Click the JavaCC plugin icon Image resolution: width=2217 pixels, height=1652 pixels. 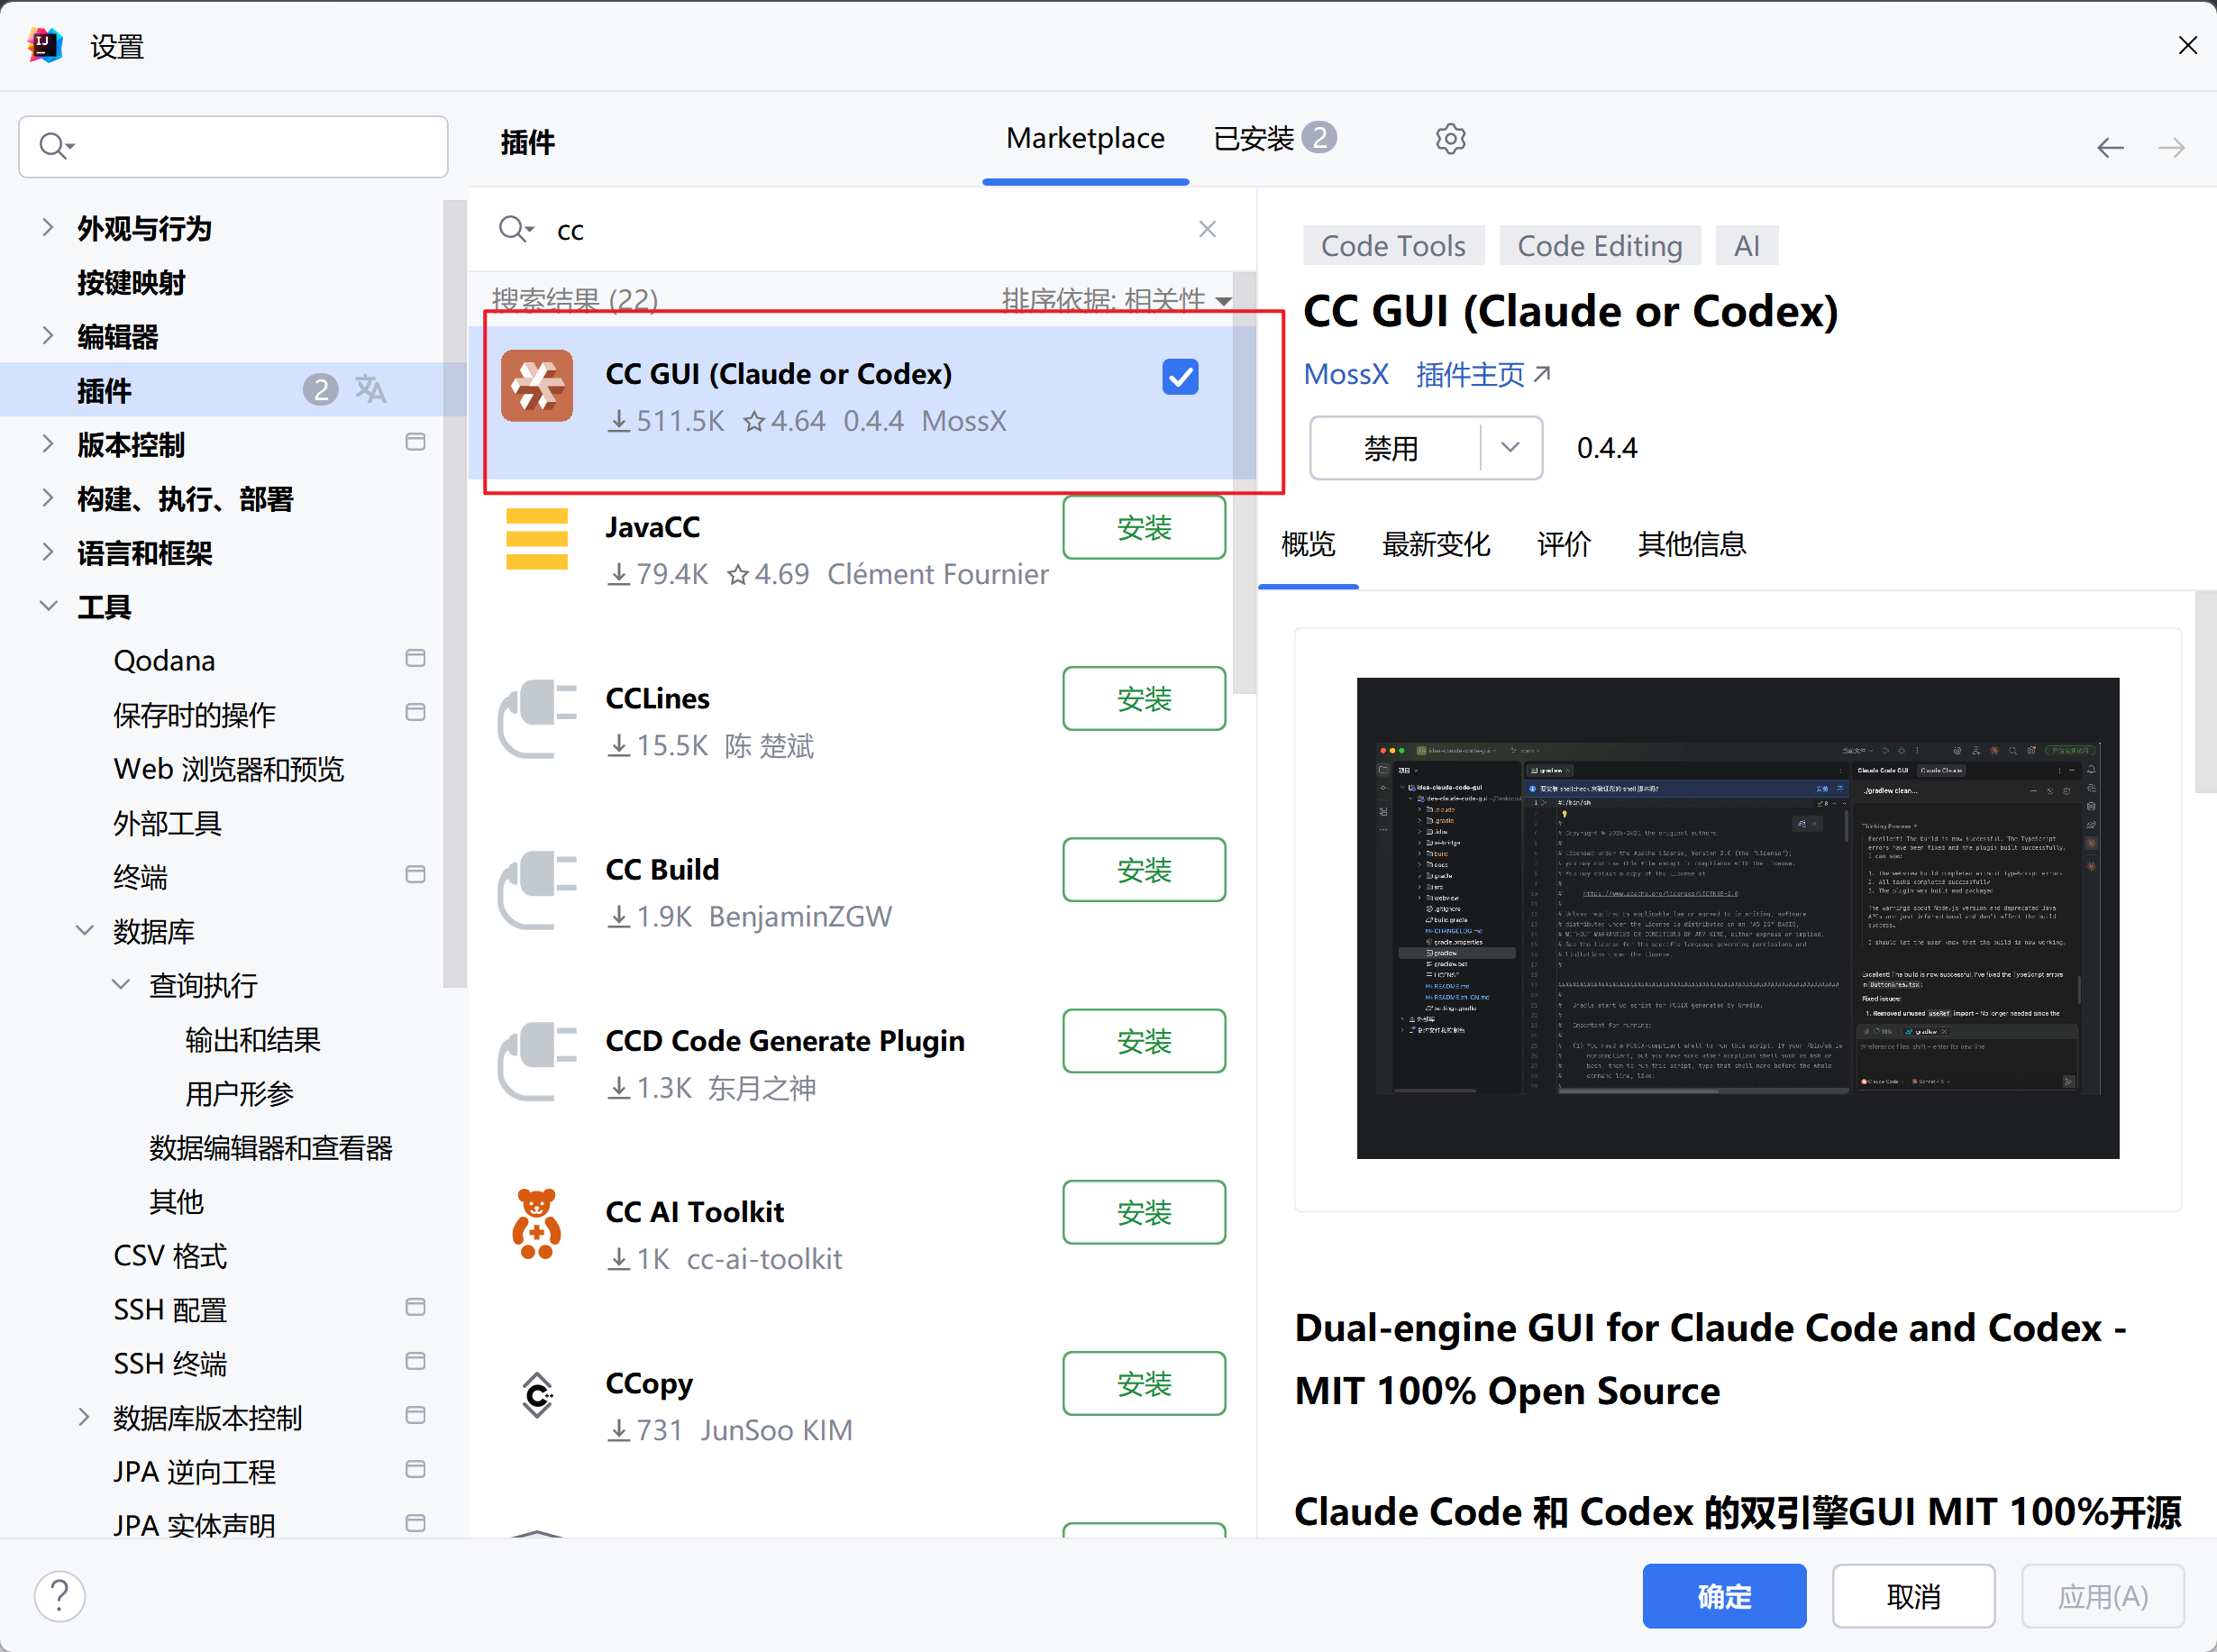[537, 539]
